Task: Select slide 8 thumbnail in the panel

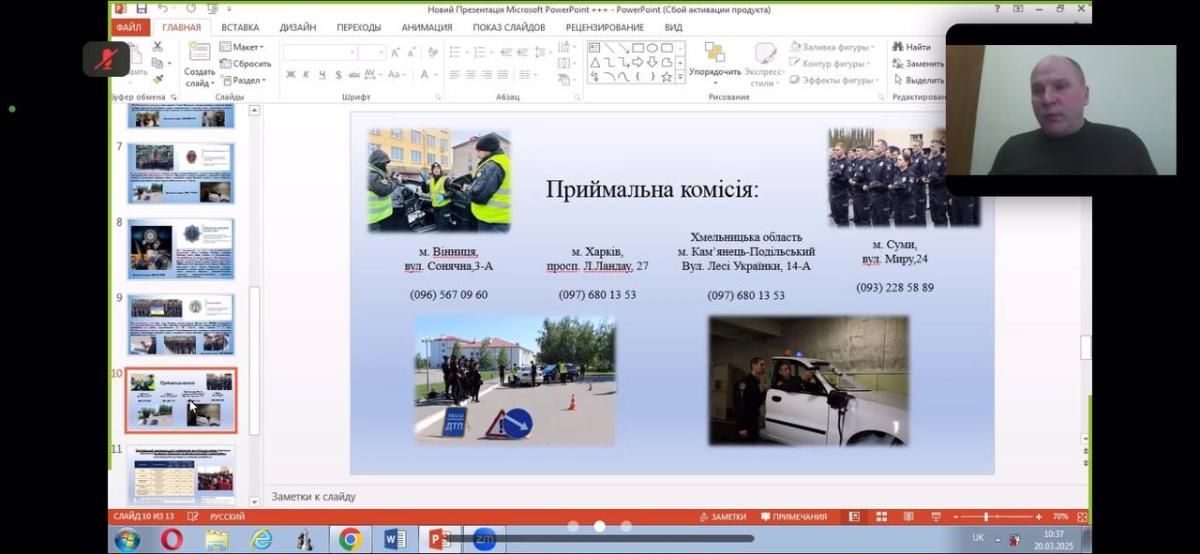Action: tap(181, 248)
